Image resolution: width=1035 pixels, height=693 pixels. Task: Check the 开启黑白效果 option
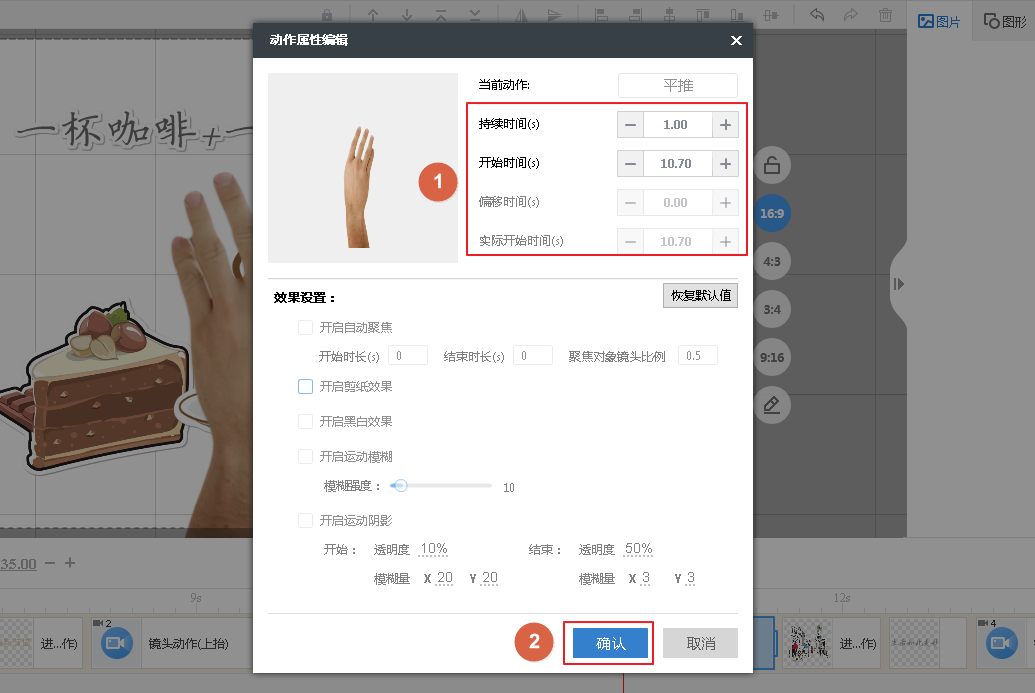point(304,421)
